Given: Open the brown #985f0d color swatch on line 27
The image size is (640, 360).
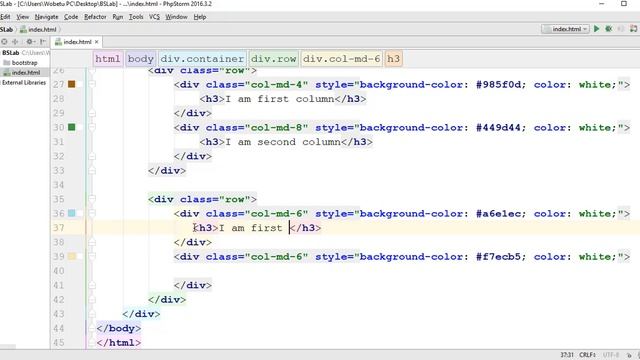Looking at the screenshot, I should [x=71, y=84].
